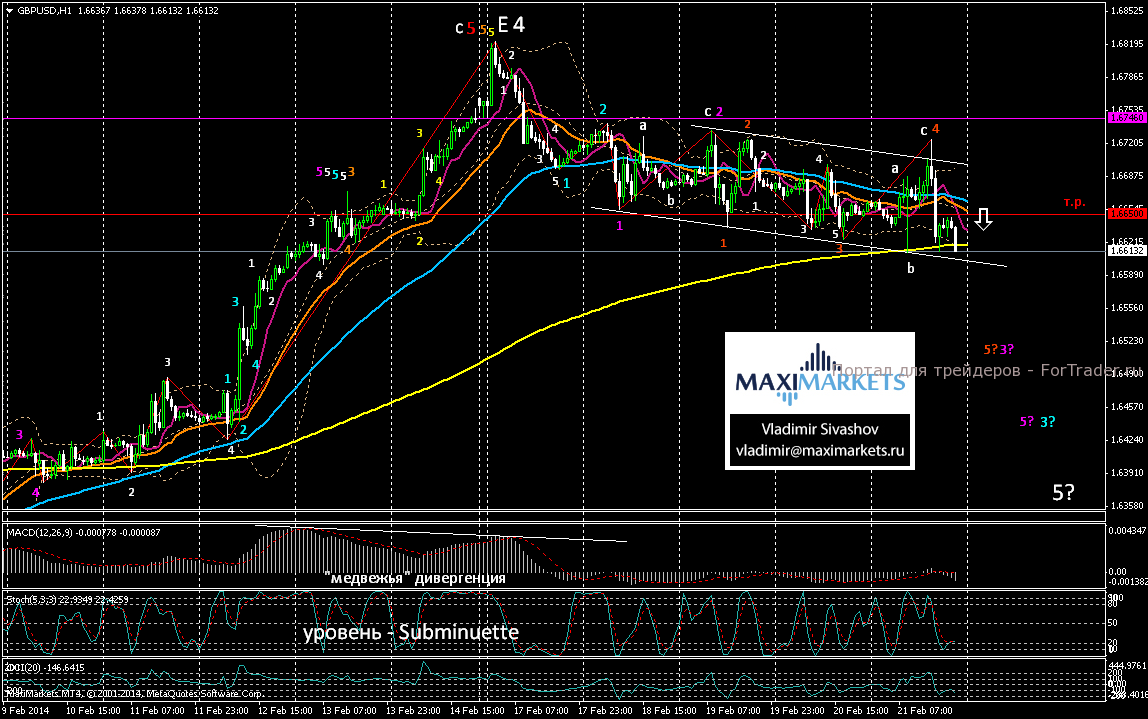
Task: Select the "медвежья" дивергенция annotation text
Action: pyautogui.click(x=415, y=578)
